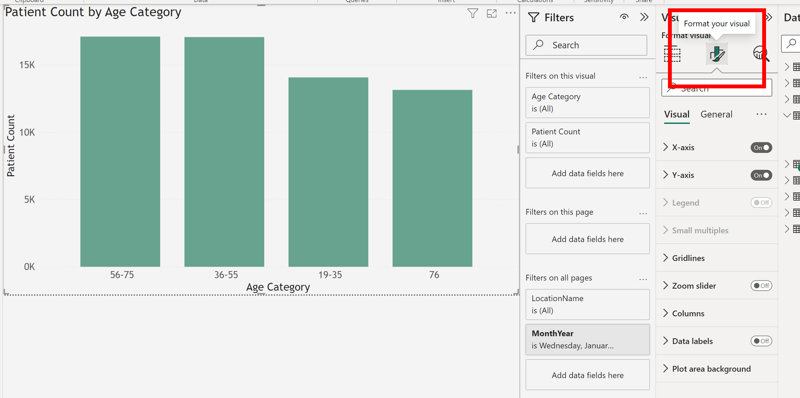The image size is (800, 398).
Task: Turn off the X-axis toggle
Action: [x=761, y=147]
